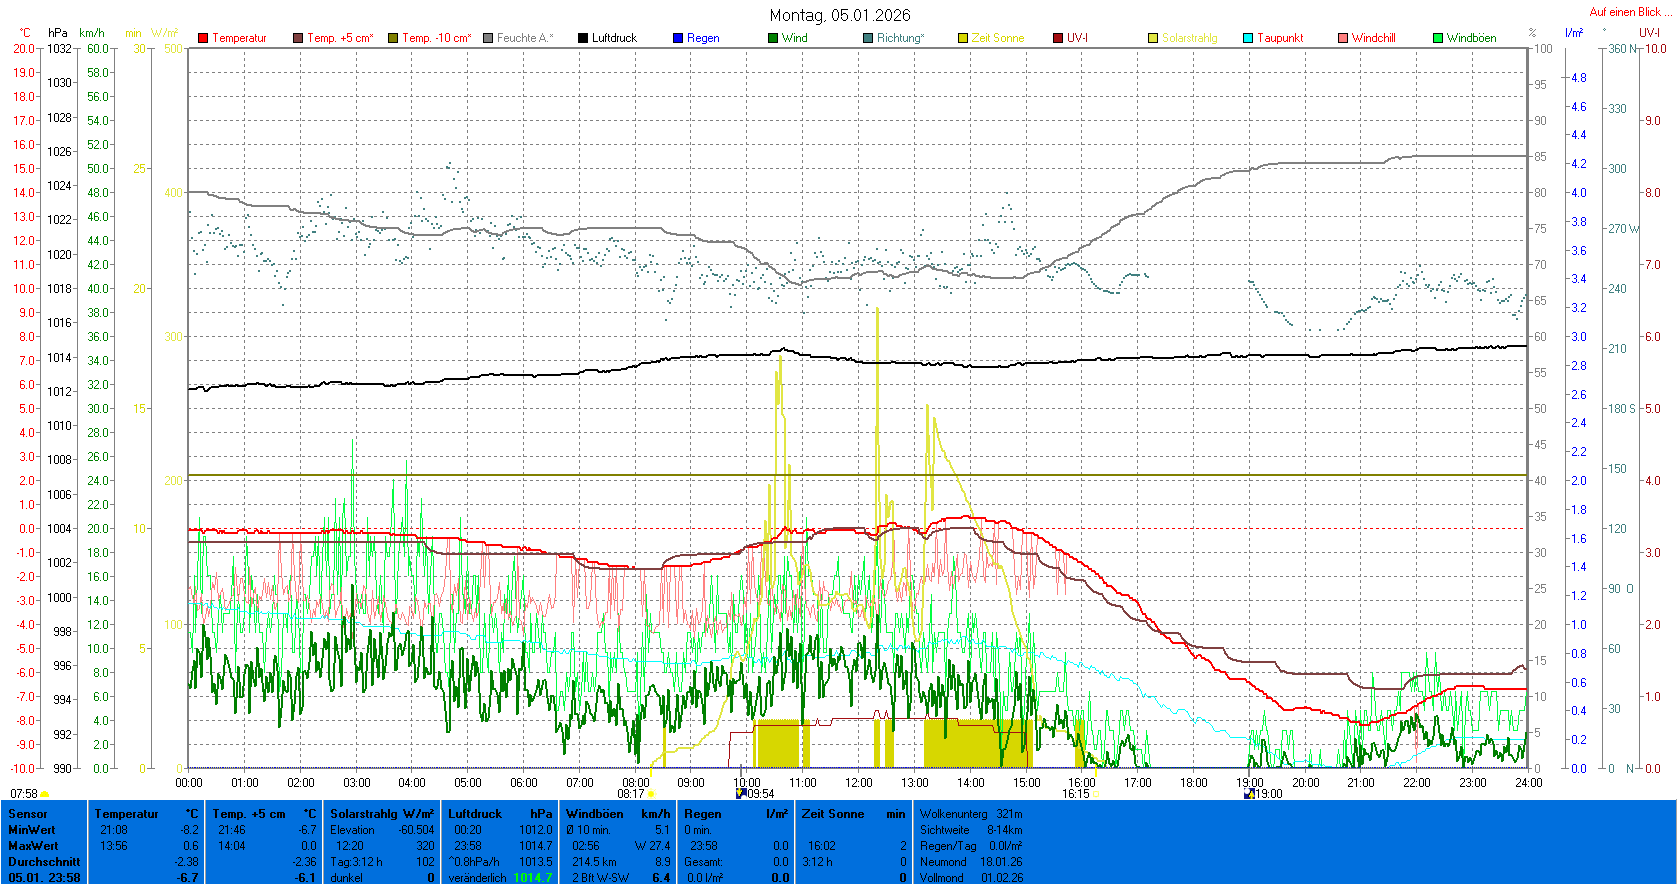Click the black Luftdruck legend square
Image resolution: width=1677 pixels, height=884 pixels.
pyautogui.click(x=583, y=38)
